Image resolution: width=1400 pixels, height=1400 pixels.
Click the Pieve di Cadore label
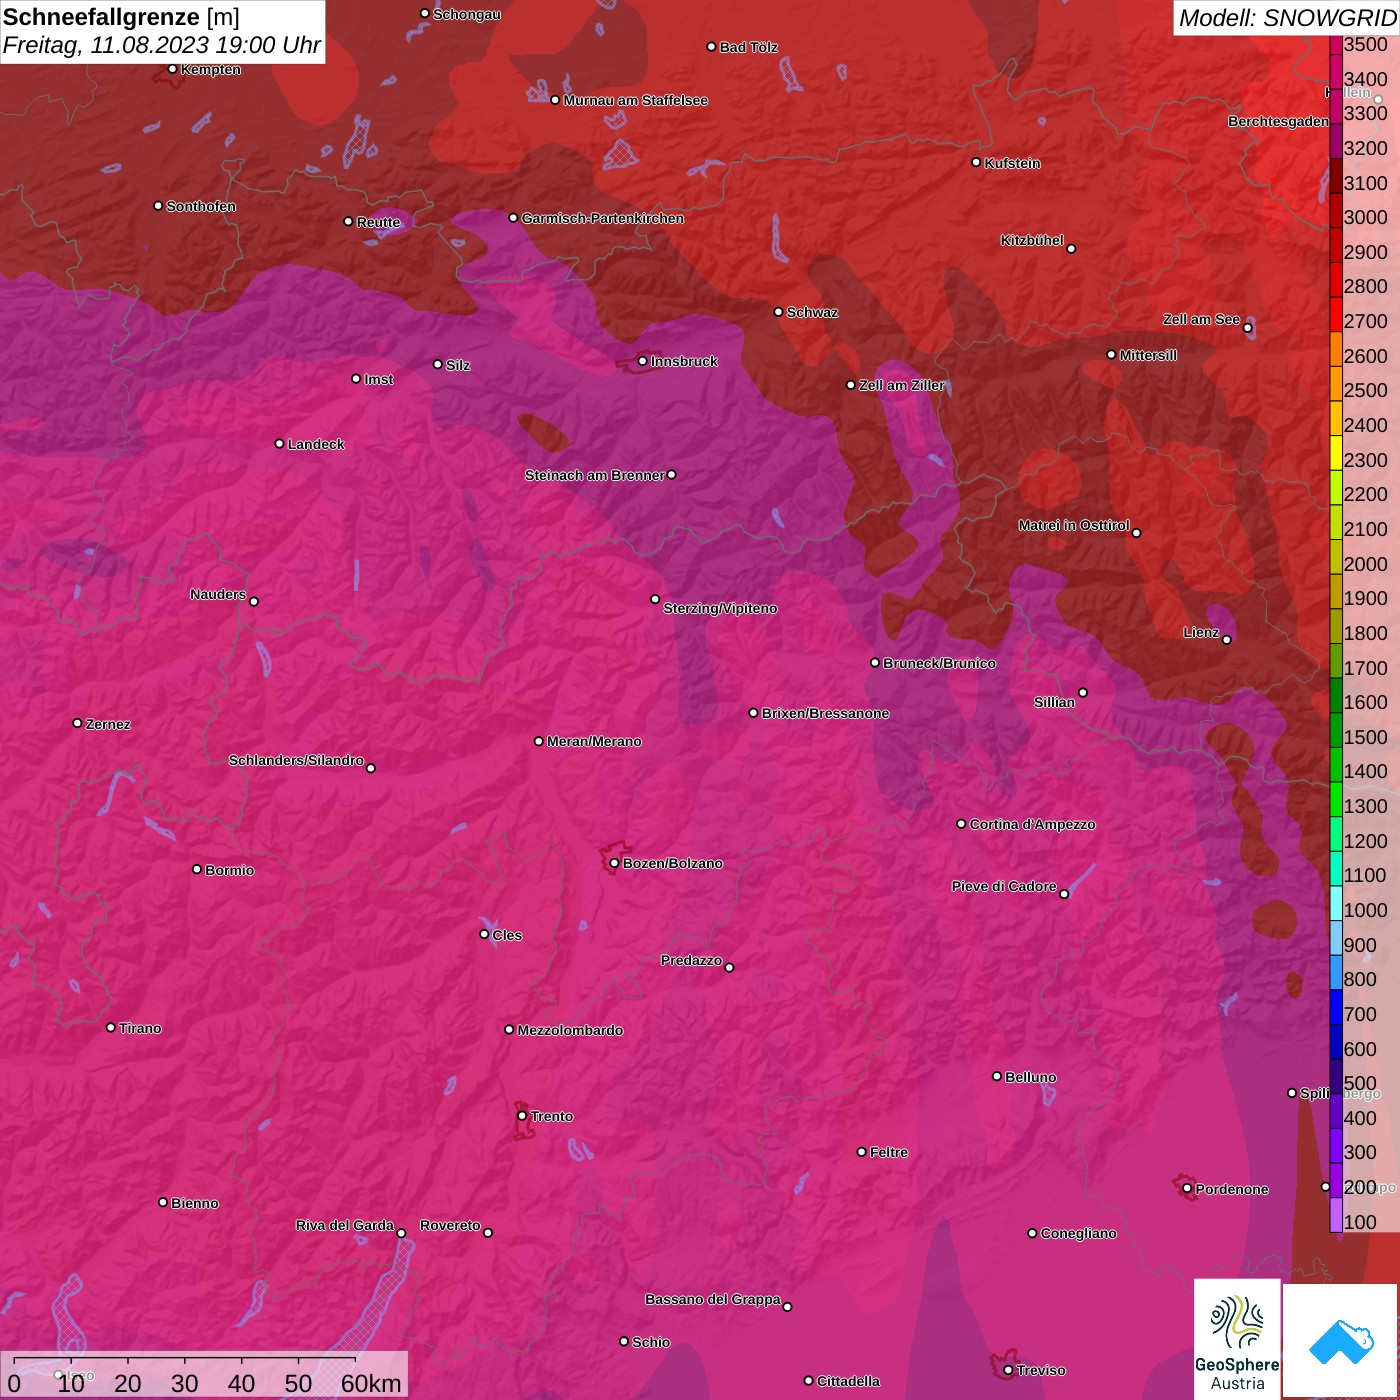(1004, 886)
